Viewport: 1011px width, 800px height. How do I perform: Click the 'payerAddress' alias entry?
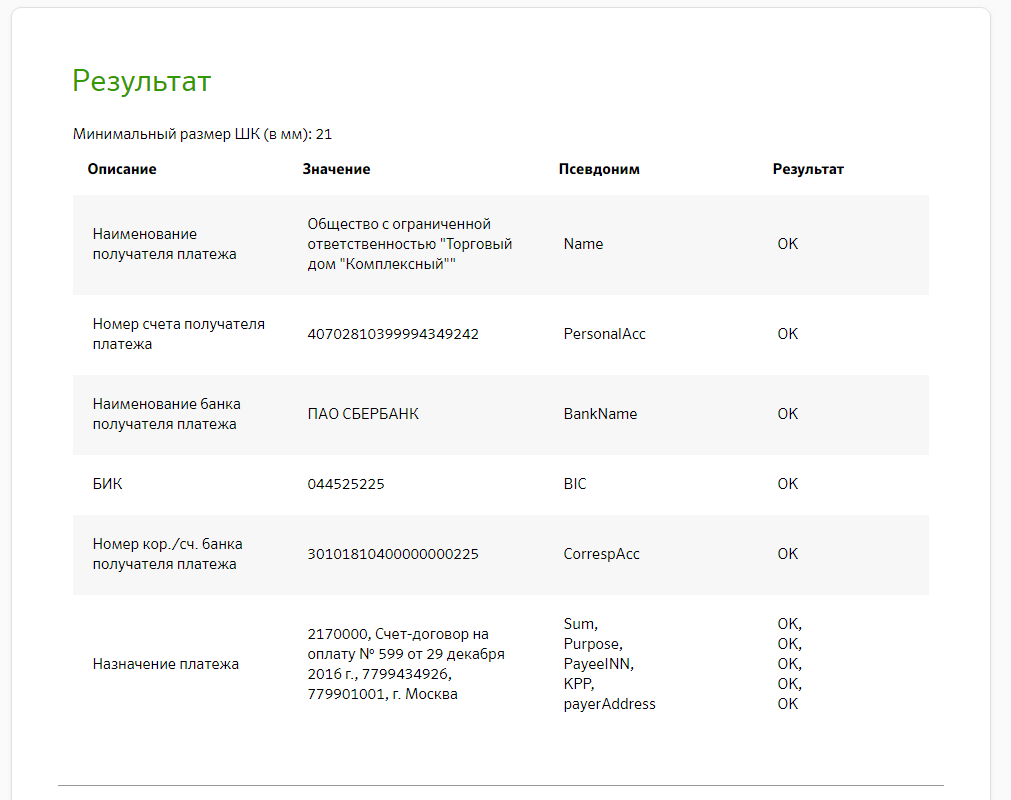[x=609, y=704]
